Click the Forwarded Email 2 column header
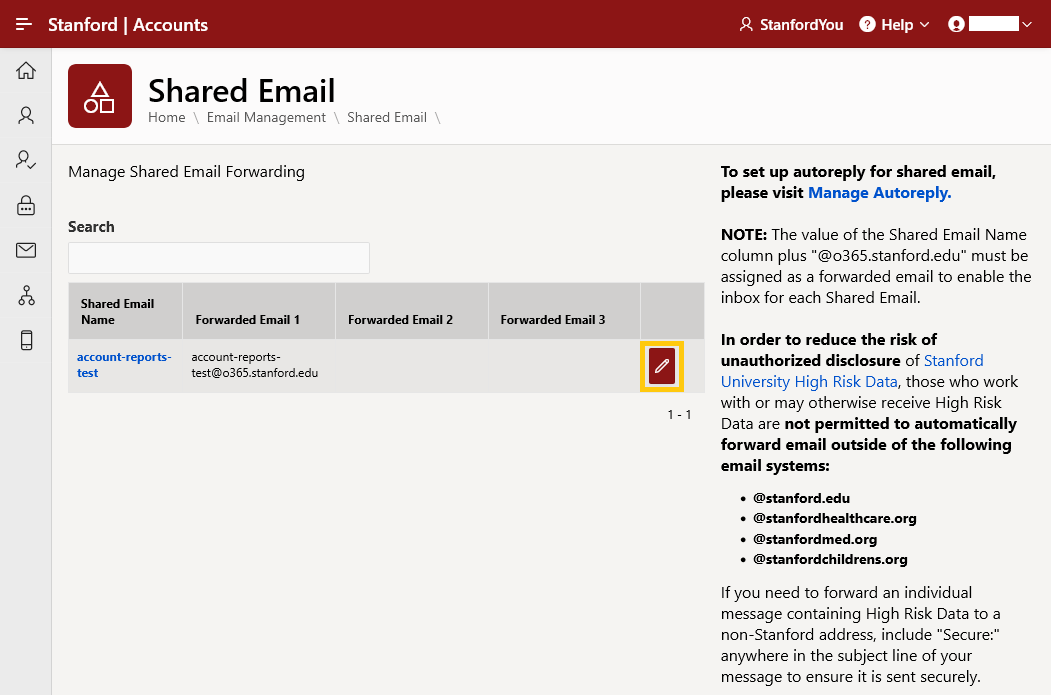Viewport: 1051px width, 695px height. click(412, 312)
